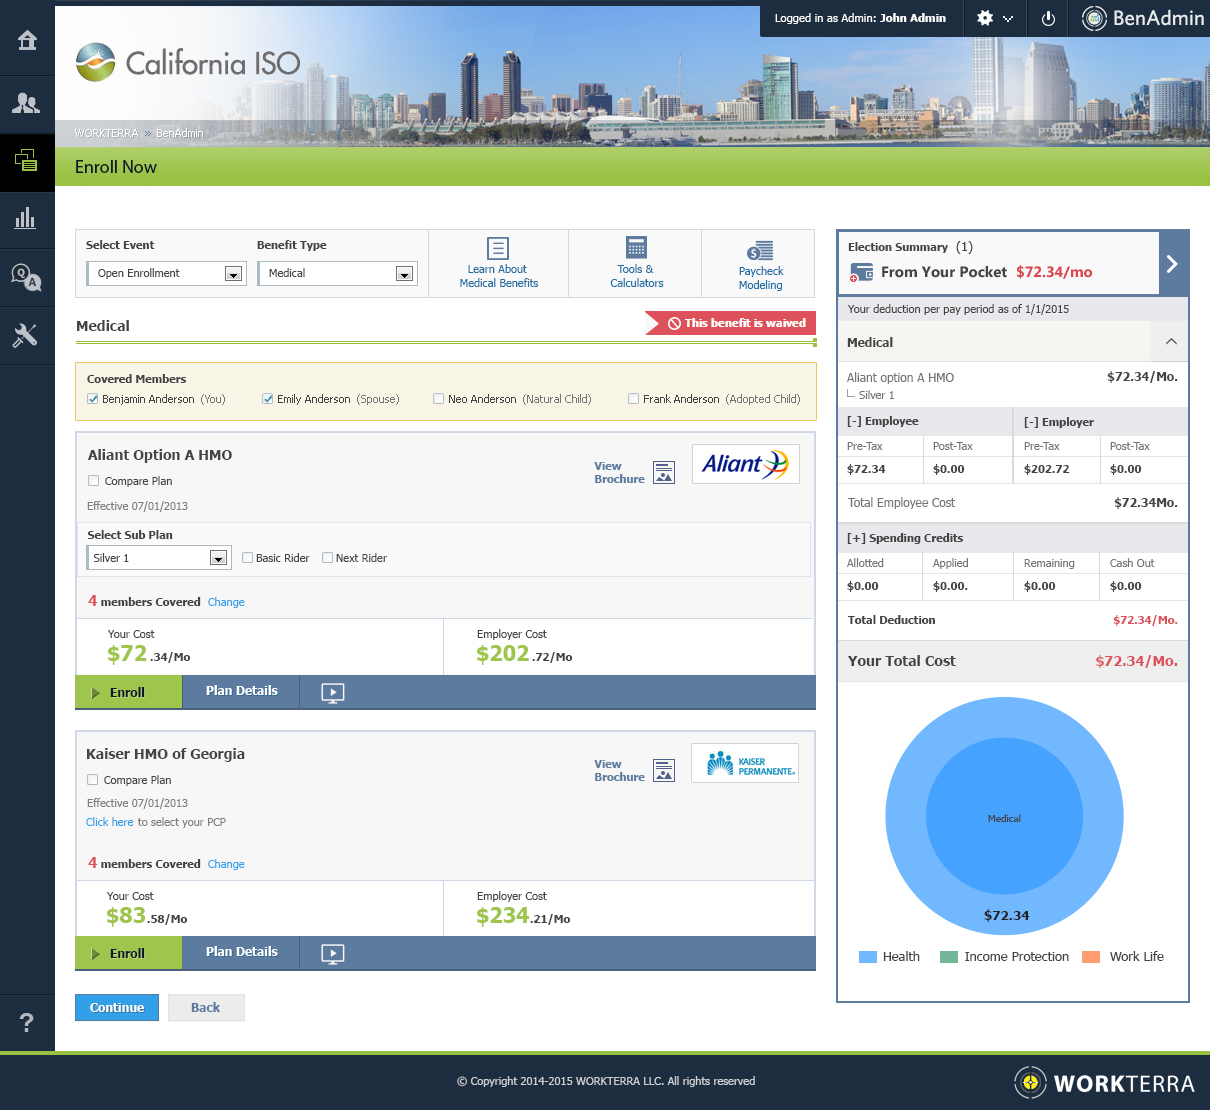Click the Health legend color swatch
The width and height of the screenshot is (1210, 1110).
tap(867, 957)
